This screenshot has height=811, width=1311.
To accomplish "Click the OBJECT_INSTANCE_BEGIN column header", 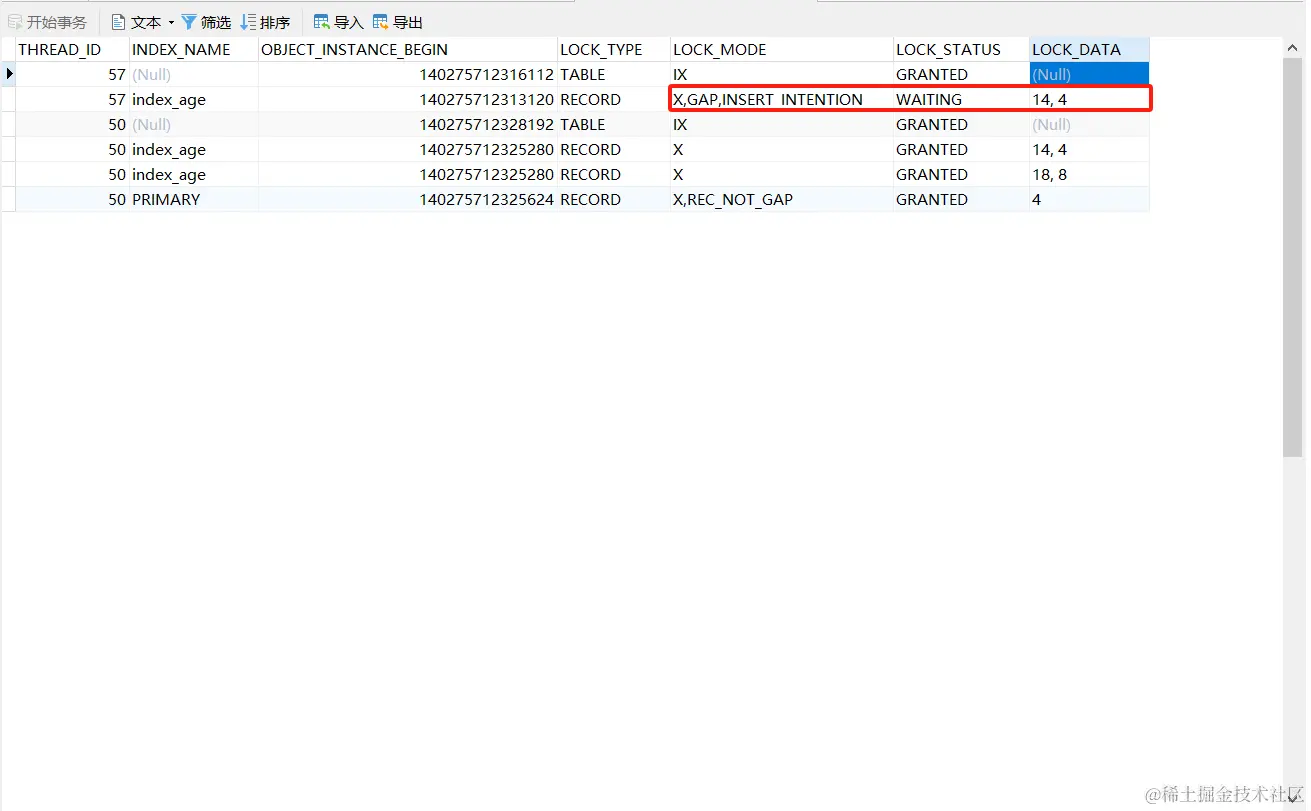I will coord(408,49).
